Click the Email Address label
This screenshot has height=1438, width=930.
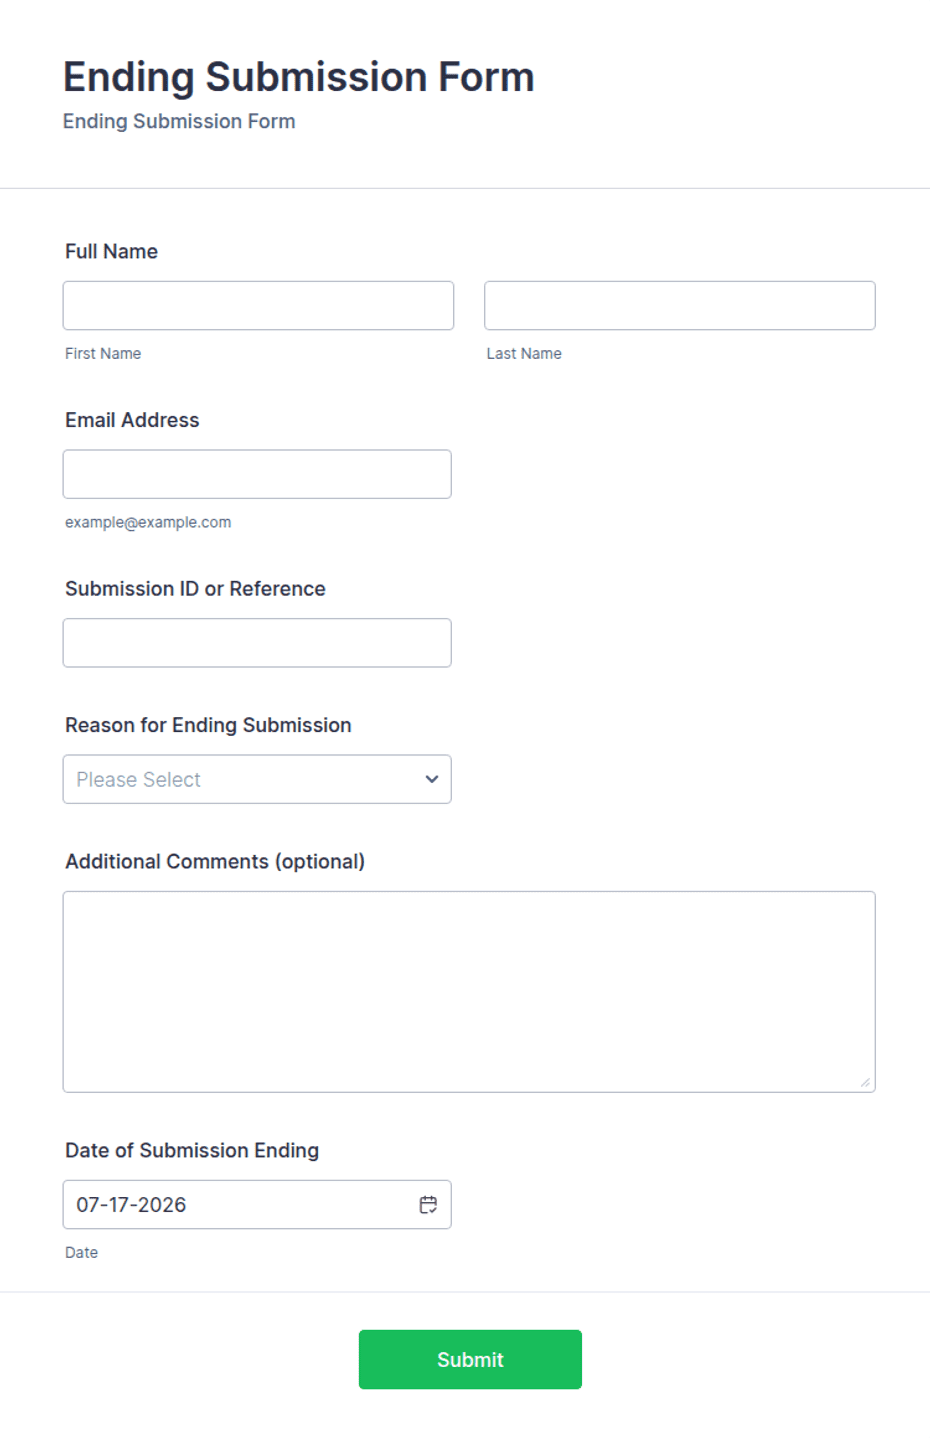132,420
